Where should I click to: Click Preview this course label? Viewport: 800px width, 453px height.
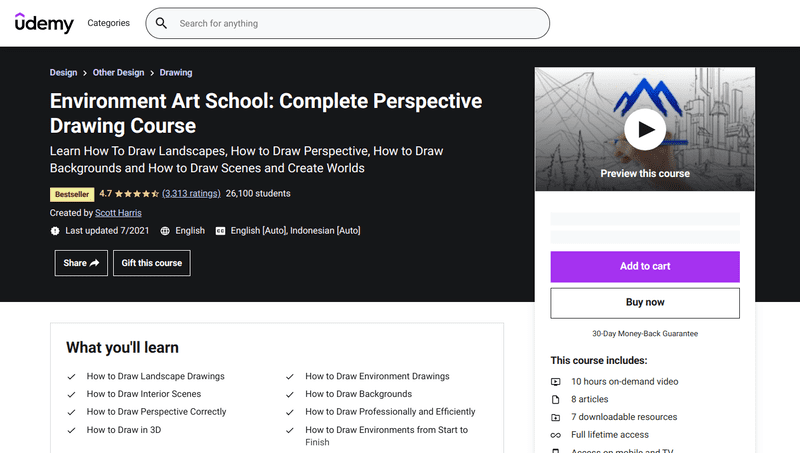coord(645,173)
